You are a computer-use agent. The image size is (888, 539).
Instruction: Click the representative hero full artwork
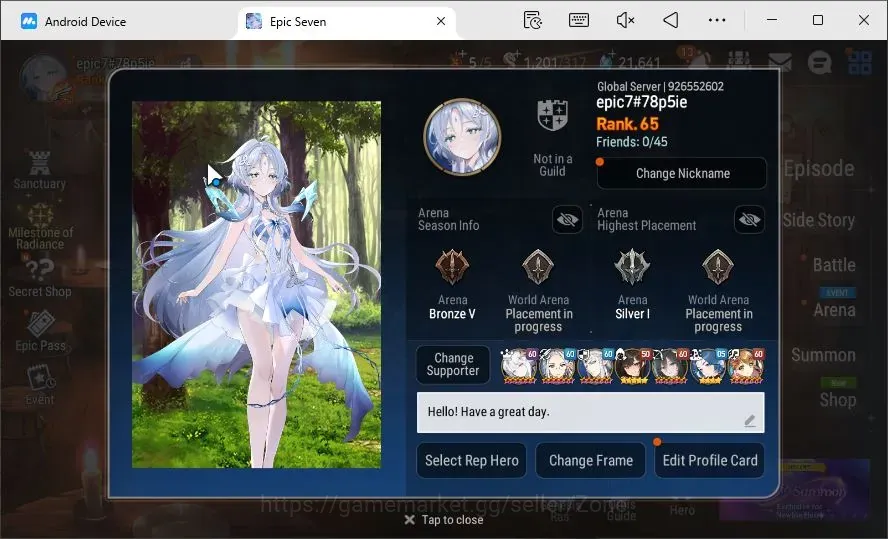pos(257,285)
